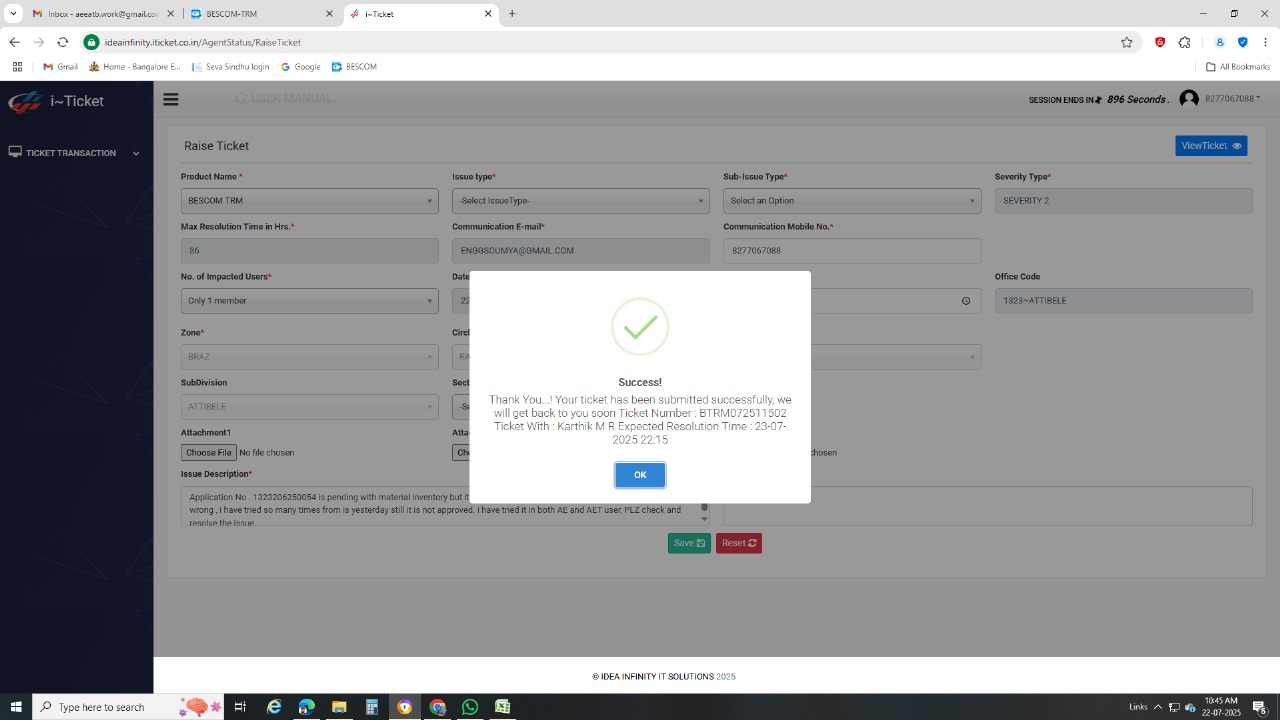Viewport: 1280px width, 720px height.
Task: Open the Issue type dropdown
Action: [x=581, y=201]
